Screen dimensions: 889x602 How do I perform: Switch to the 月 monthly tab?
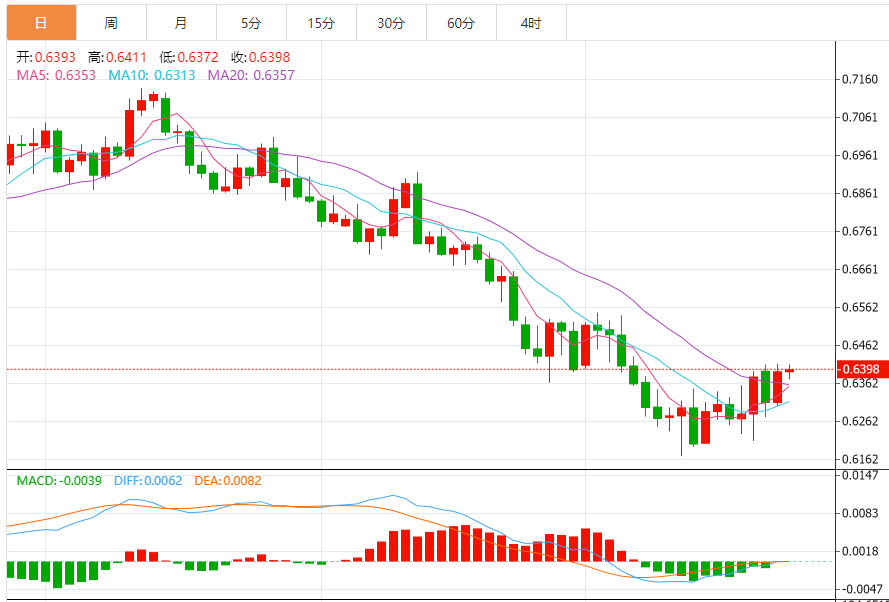tap(181, 23)
